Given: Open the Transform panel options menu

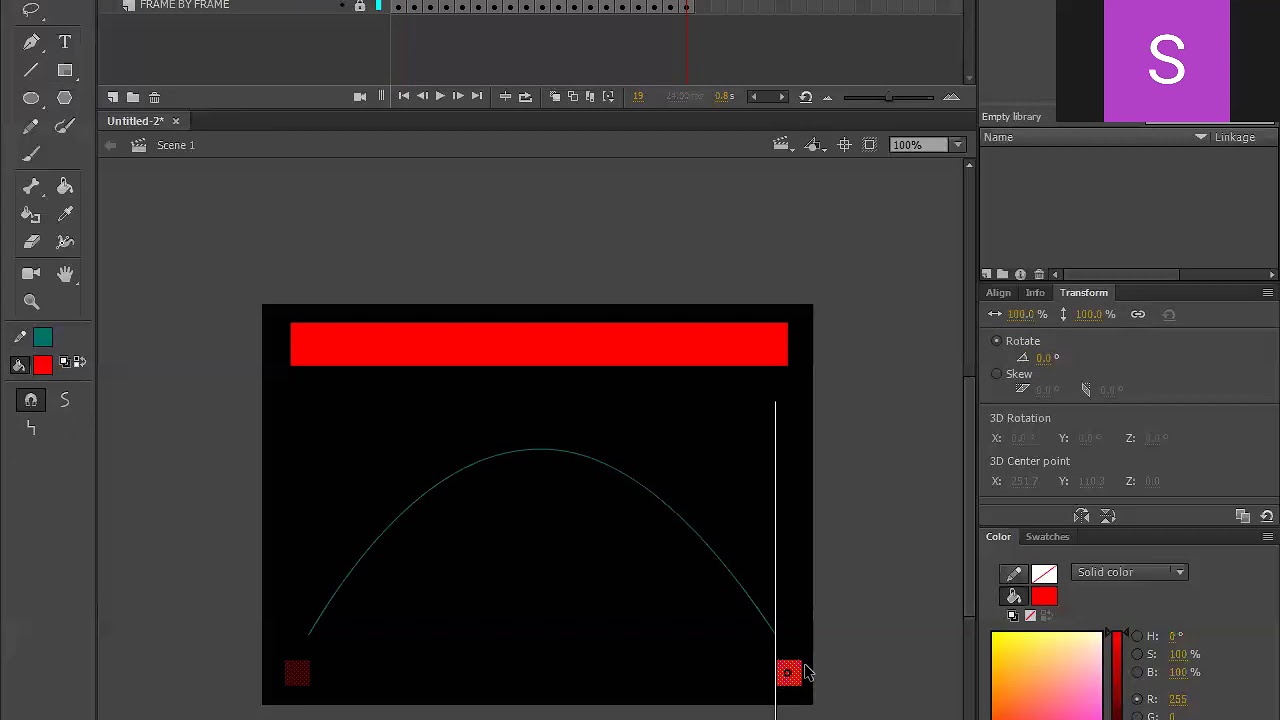Looking at the screenshot, I should [x=1268, y=293].
